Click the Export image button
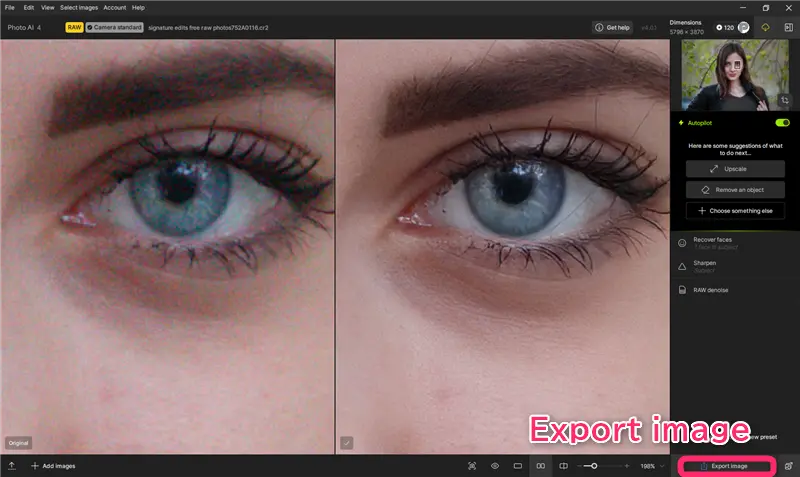 pos(727,466)
